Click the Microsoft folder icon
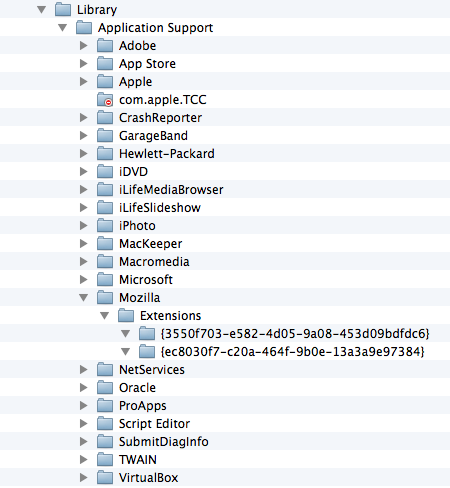The width and height of the screenshot is (450, 488). (105, 279)
